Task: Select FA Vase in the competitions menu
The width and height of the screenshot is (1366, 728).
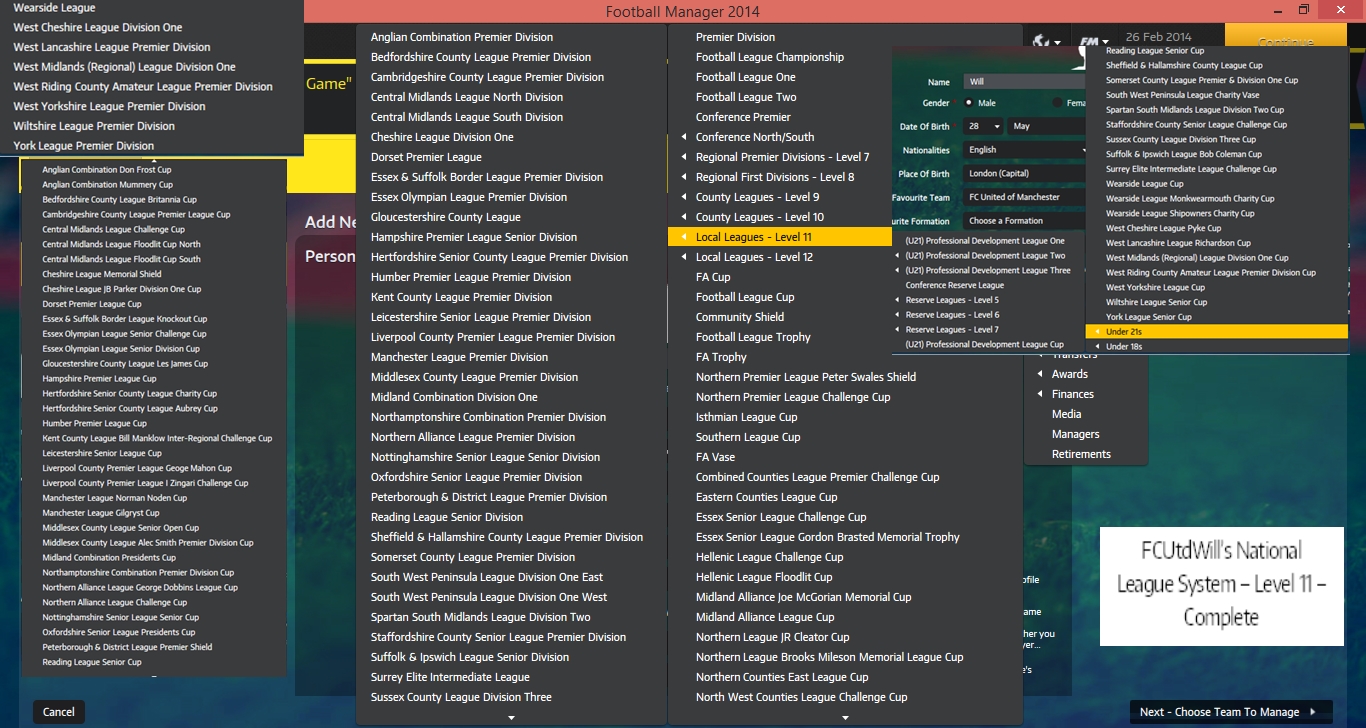Action: [716, 457]
